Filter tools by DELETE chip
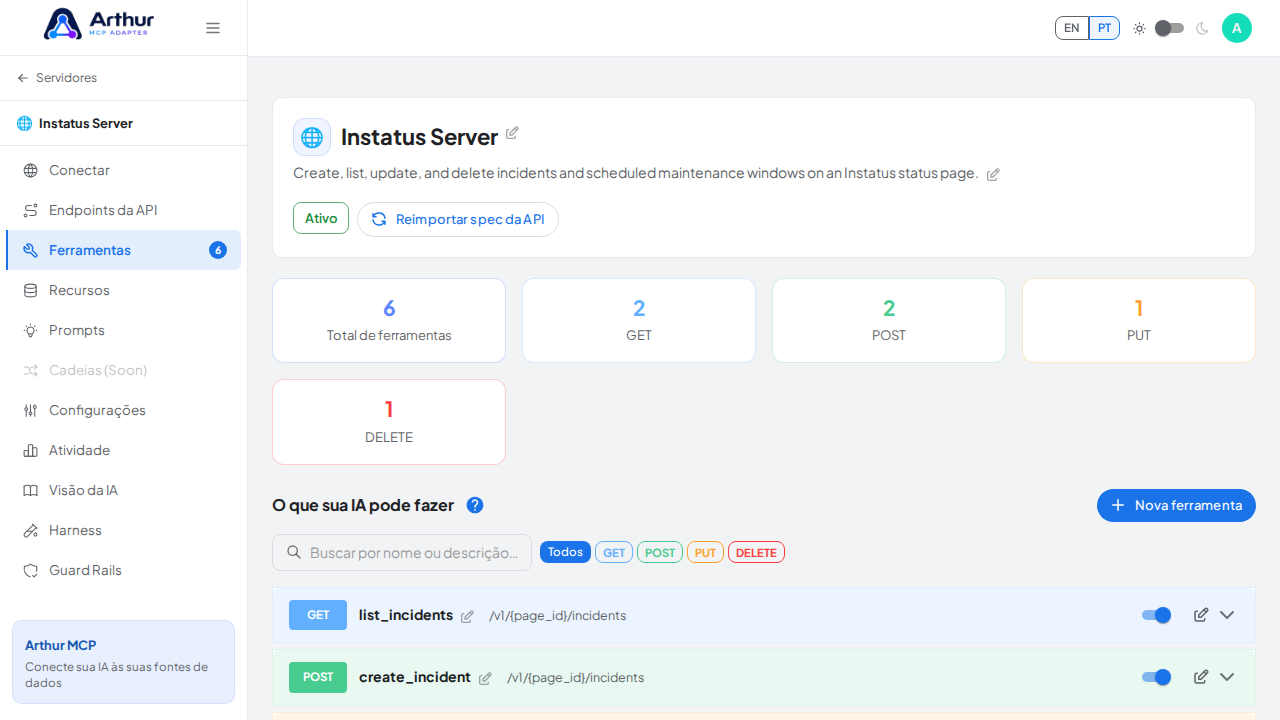The image size is (1280, 720). (756, 552)
